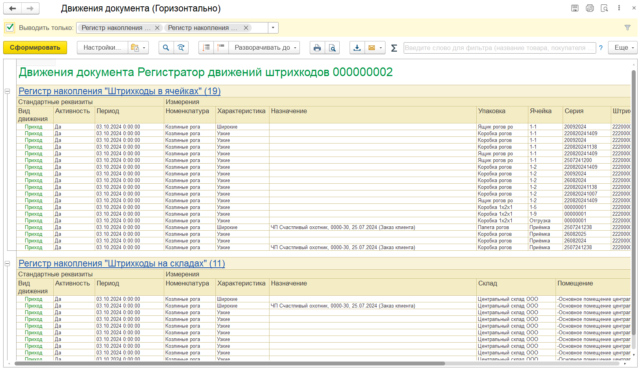This screenshot has height=371, width=640.
Task: Collapse all groups icon
Action: (206, 48)
